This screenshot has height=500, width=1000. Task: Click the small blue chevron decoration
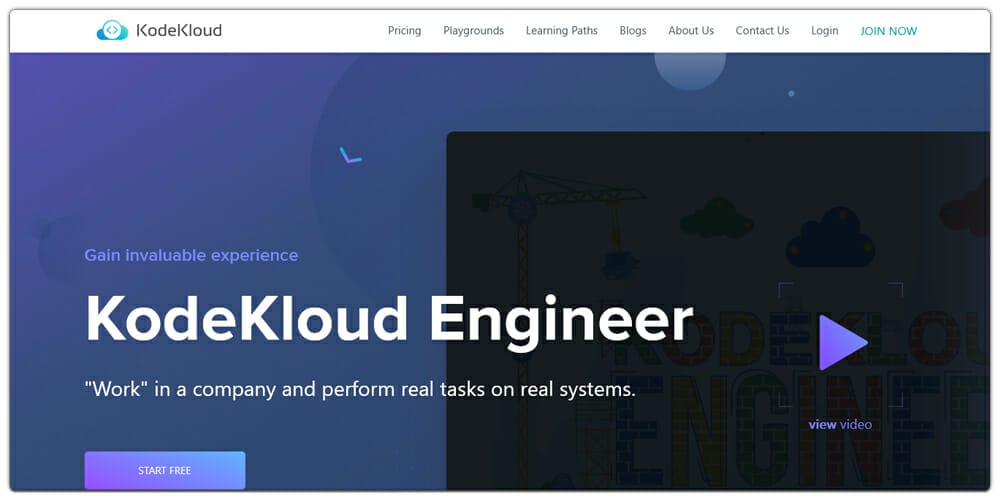[x=350, y=156]
